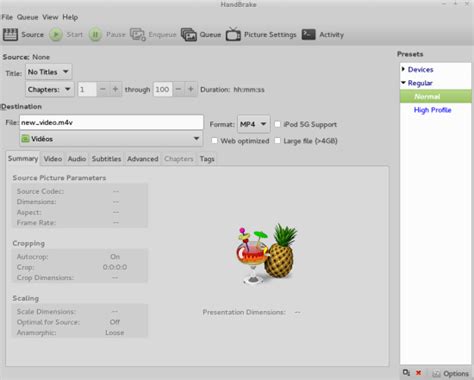Click the Crop value '0:0:0:0'
Viewport: 474px width, 380px height.
tap(115, 267)
